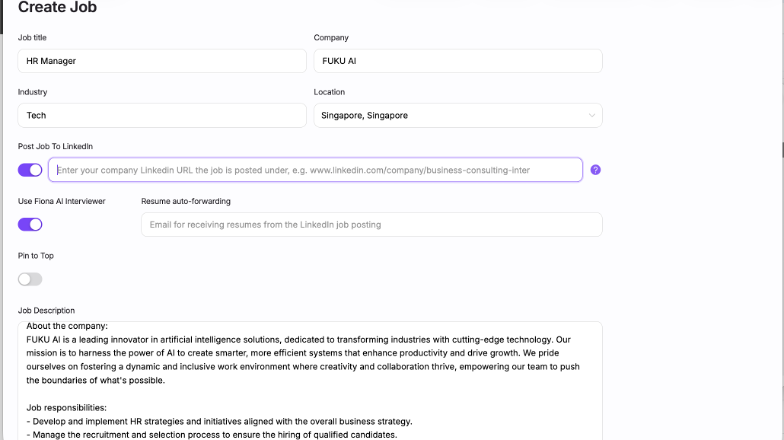The image size is (784, 440).
Task: Click the Job title field containing HR Manager
Action: (162, 61)
